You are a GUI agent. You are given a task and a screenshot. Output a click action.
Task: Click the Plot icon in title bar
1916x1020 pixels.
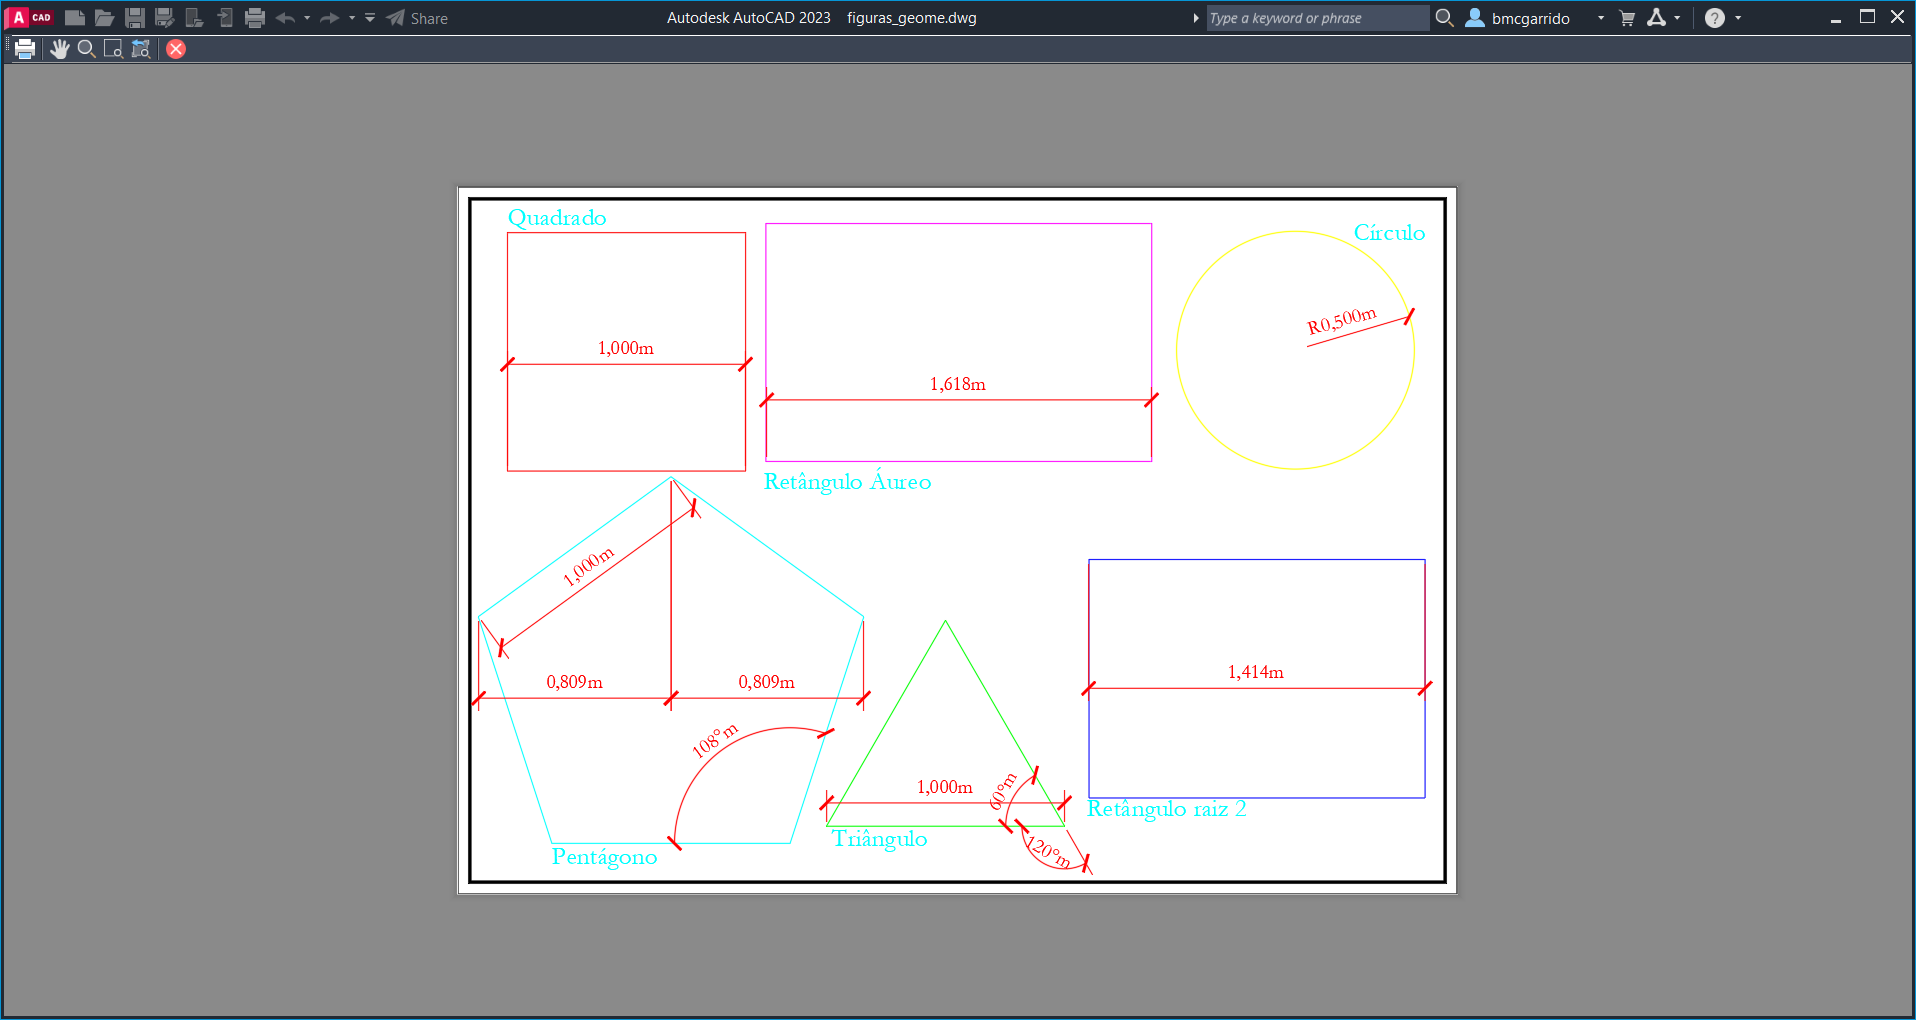coord(255,18)
